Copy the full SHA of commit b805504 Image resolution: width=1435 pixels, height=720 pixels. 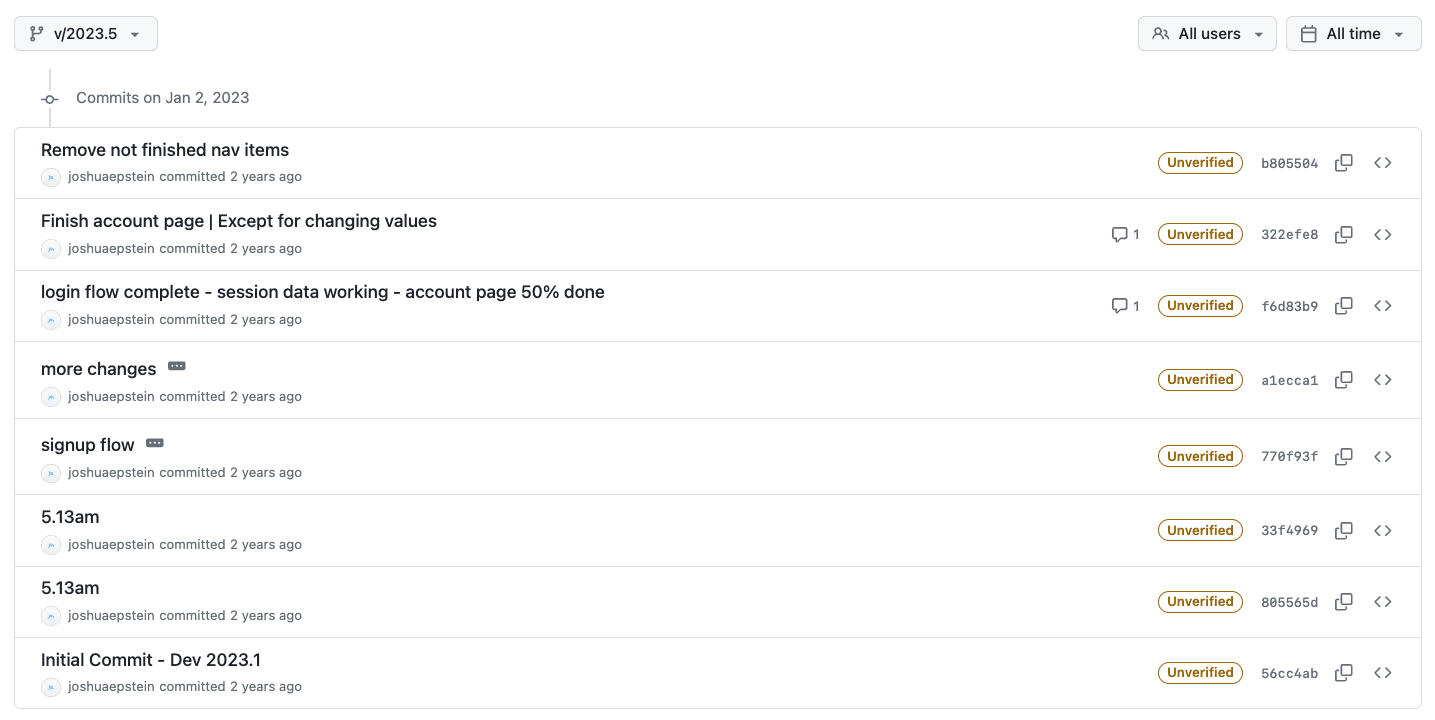point(1344,162)
